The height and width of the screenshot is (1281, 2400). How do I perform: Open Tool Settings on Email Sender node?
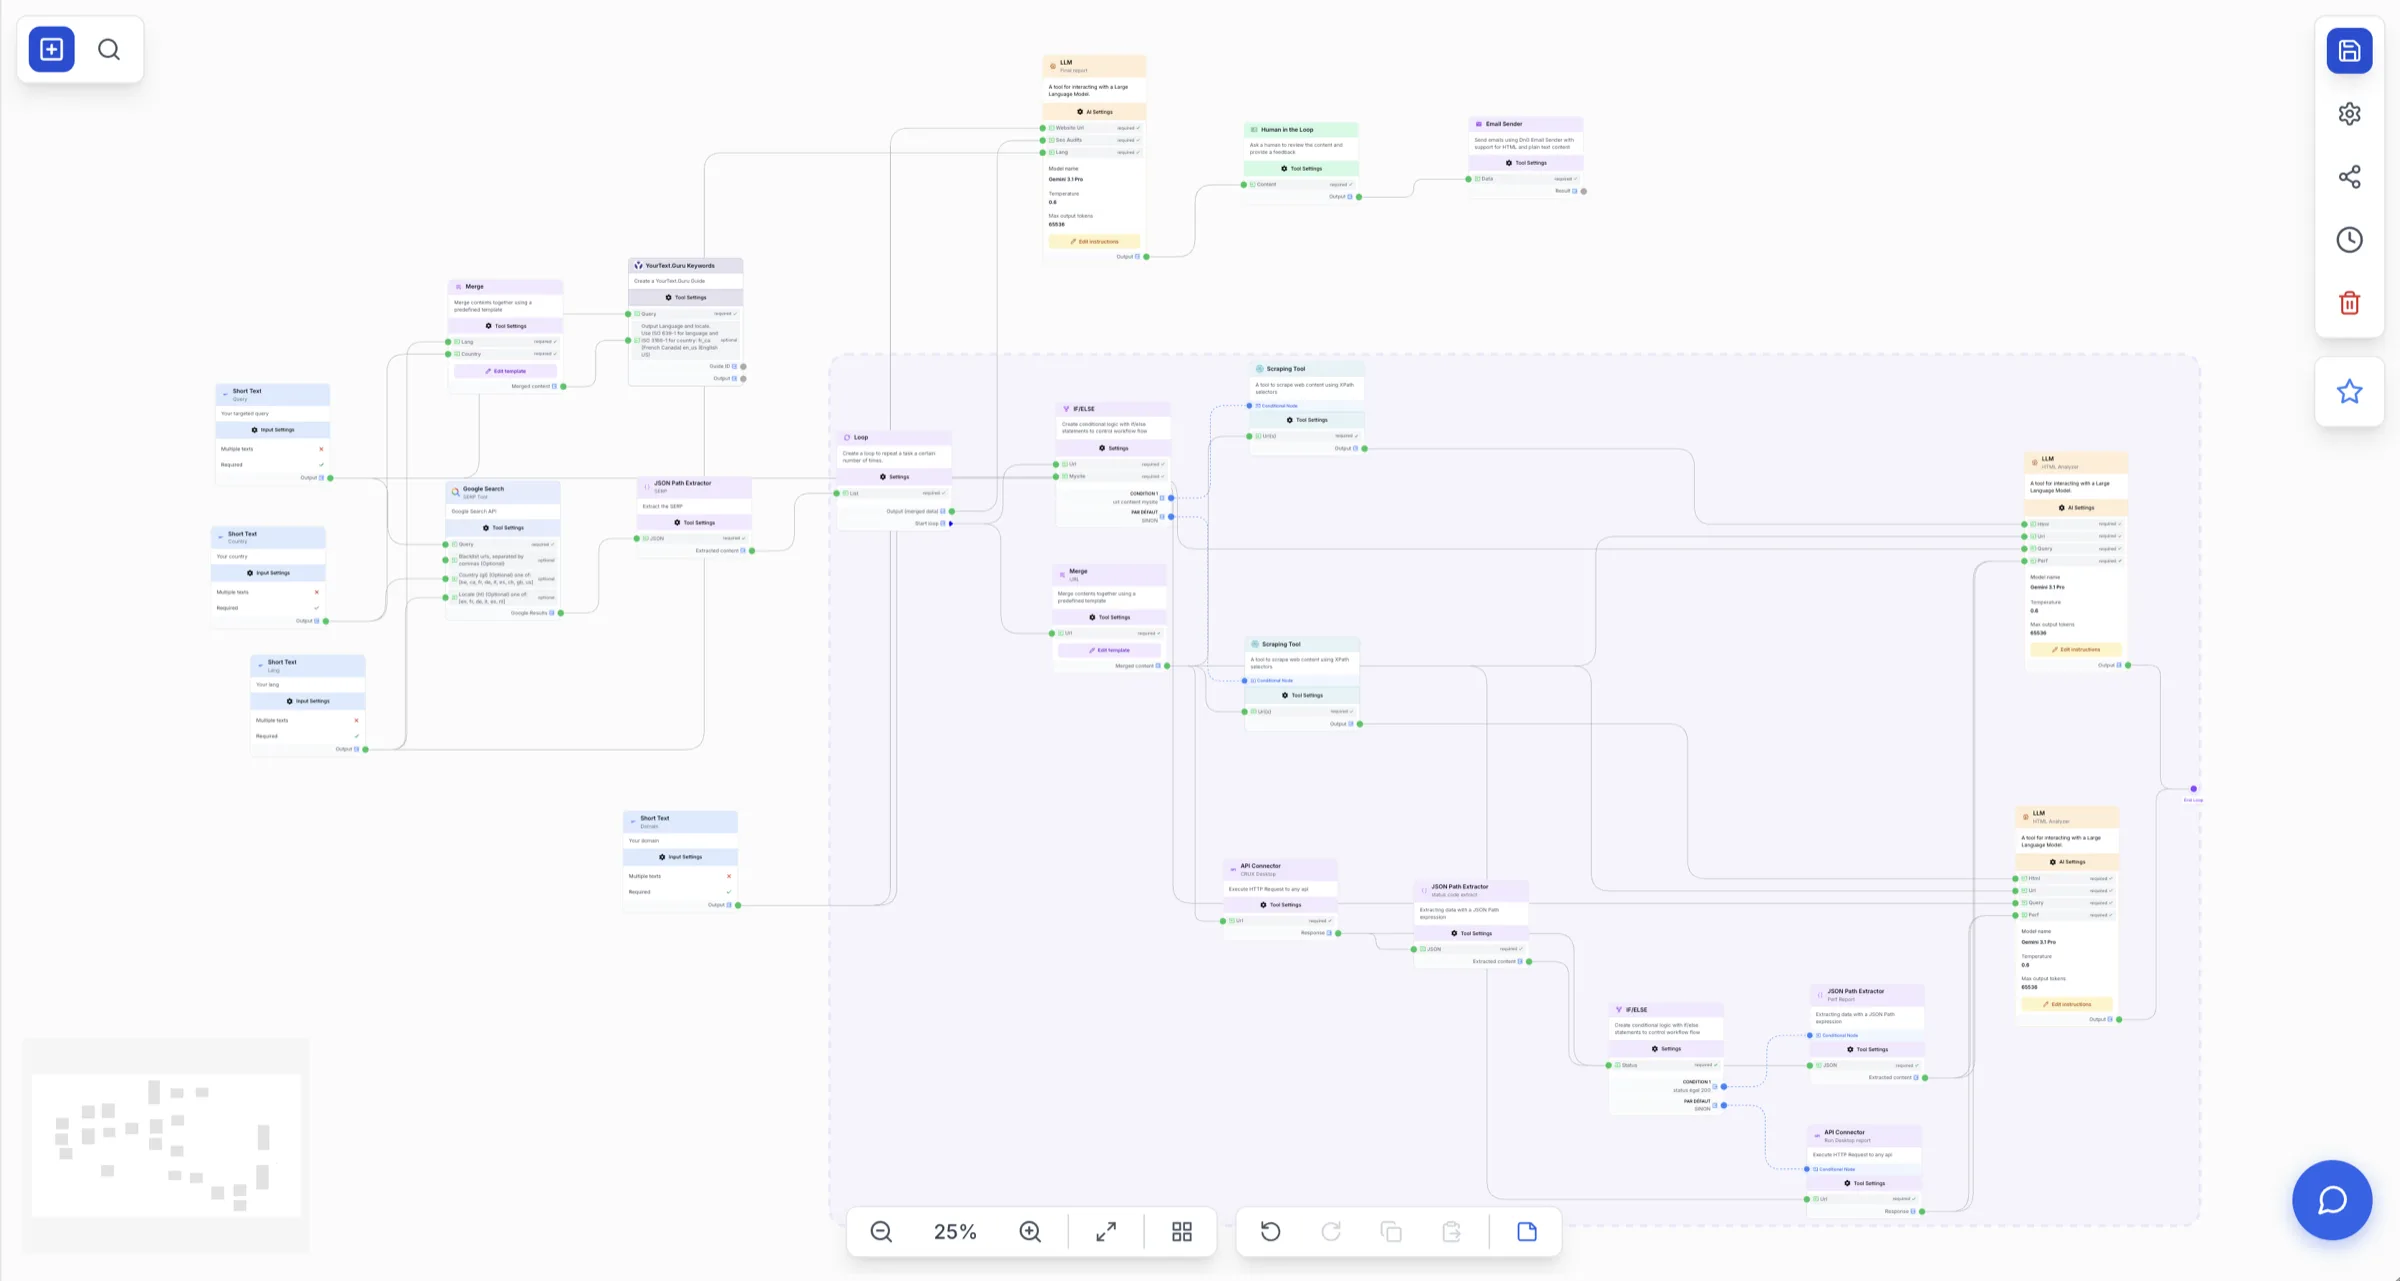coord(1525,163)
